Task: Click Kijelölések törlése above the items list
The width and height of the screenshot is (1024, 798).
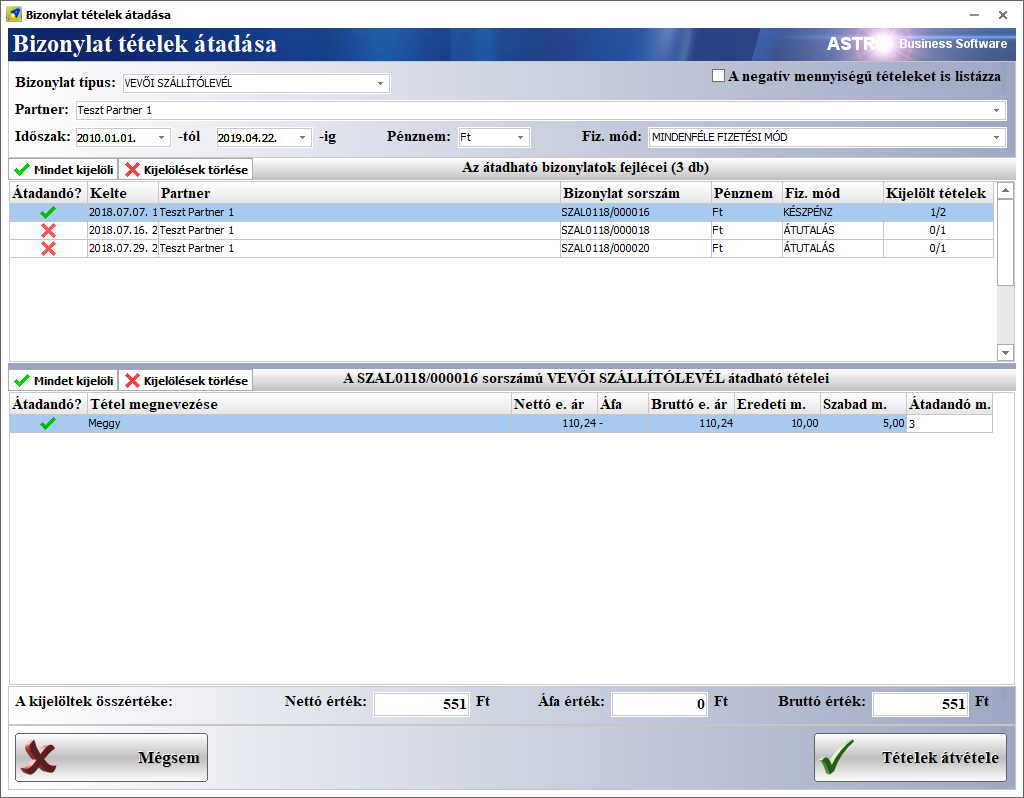Action: click(x=186, y=381)
